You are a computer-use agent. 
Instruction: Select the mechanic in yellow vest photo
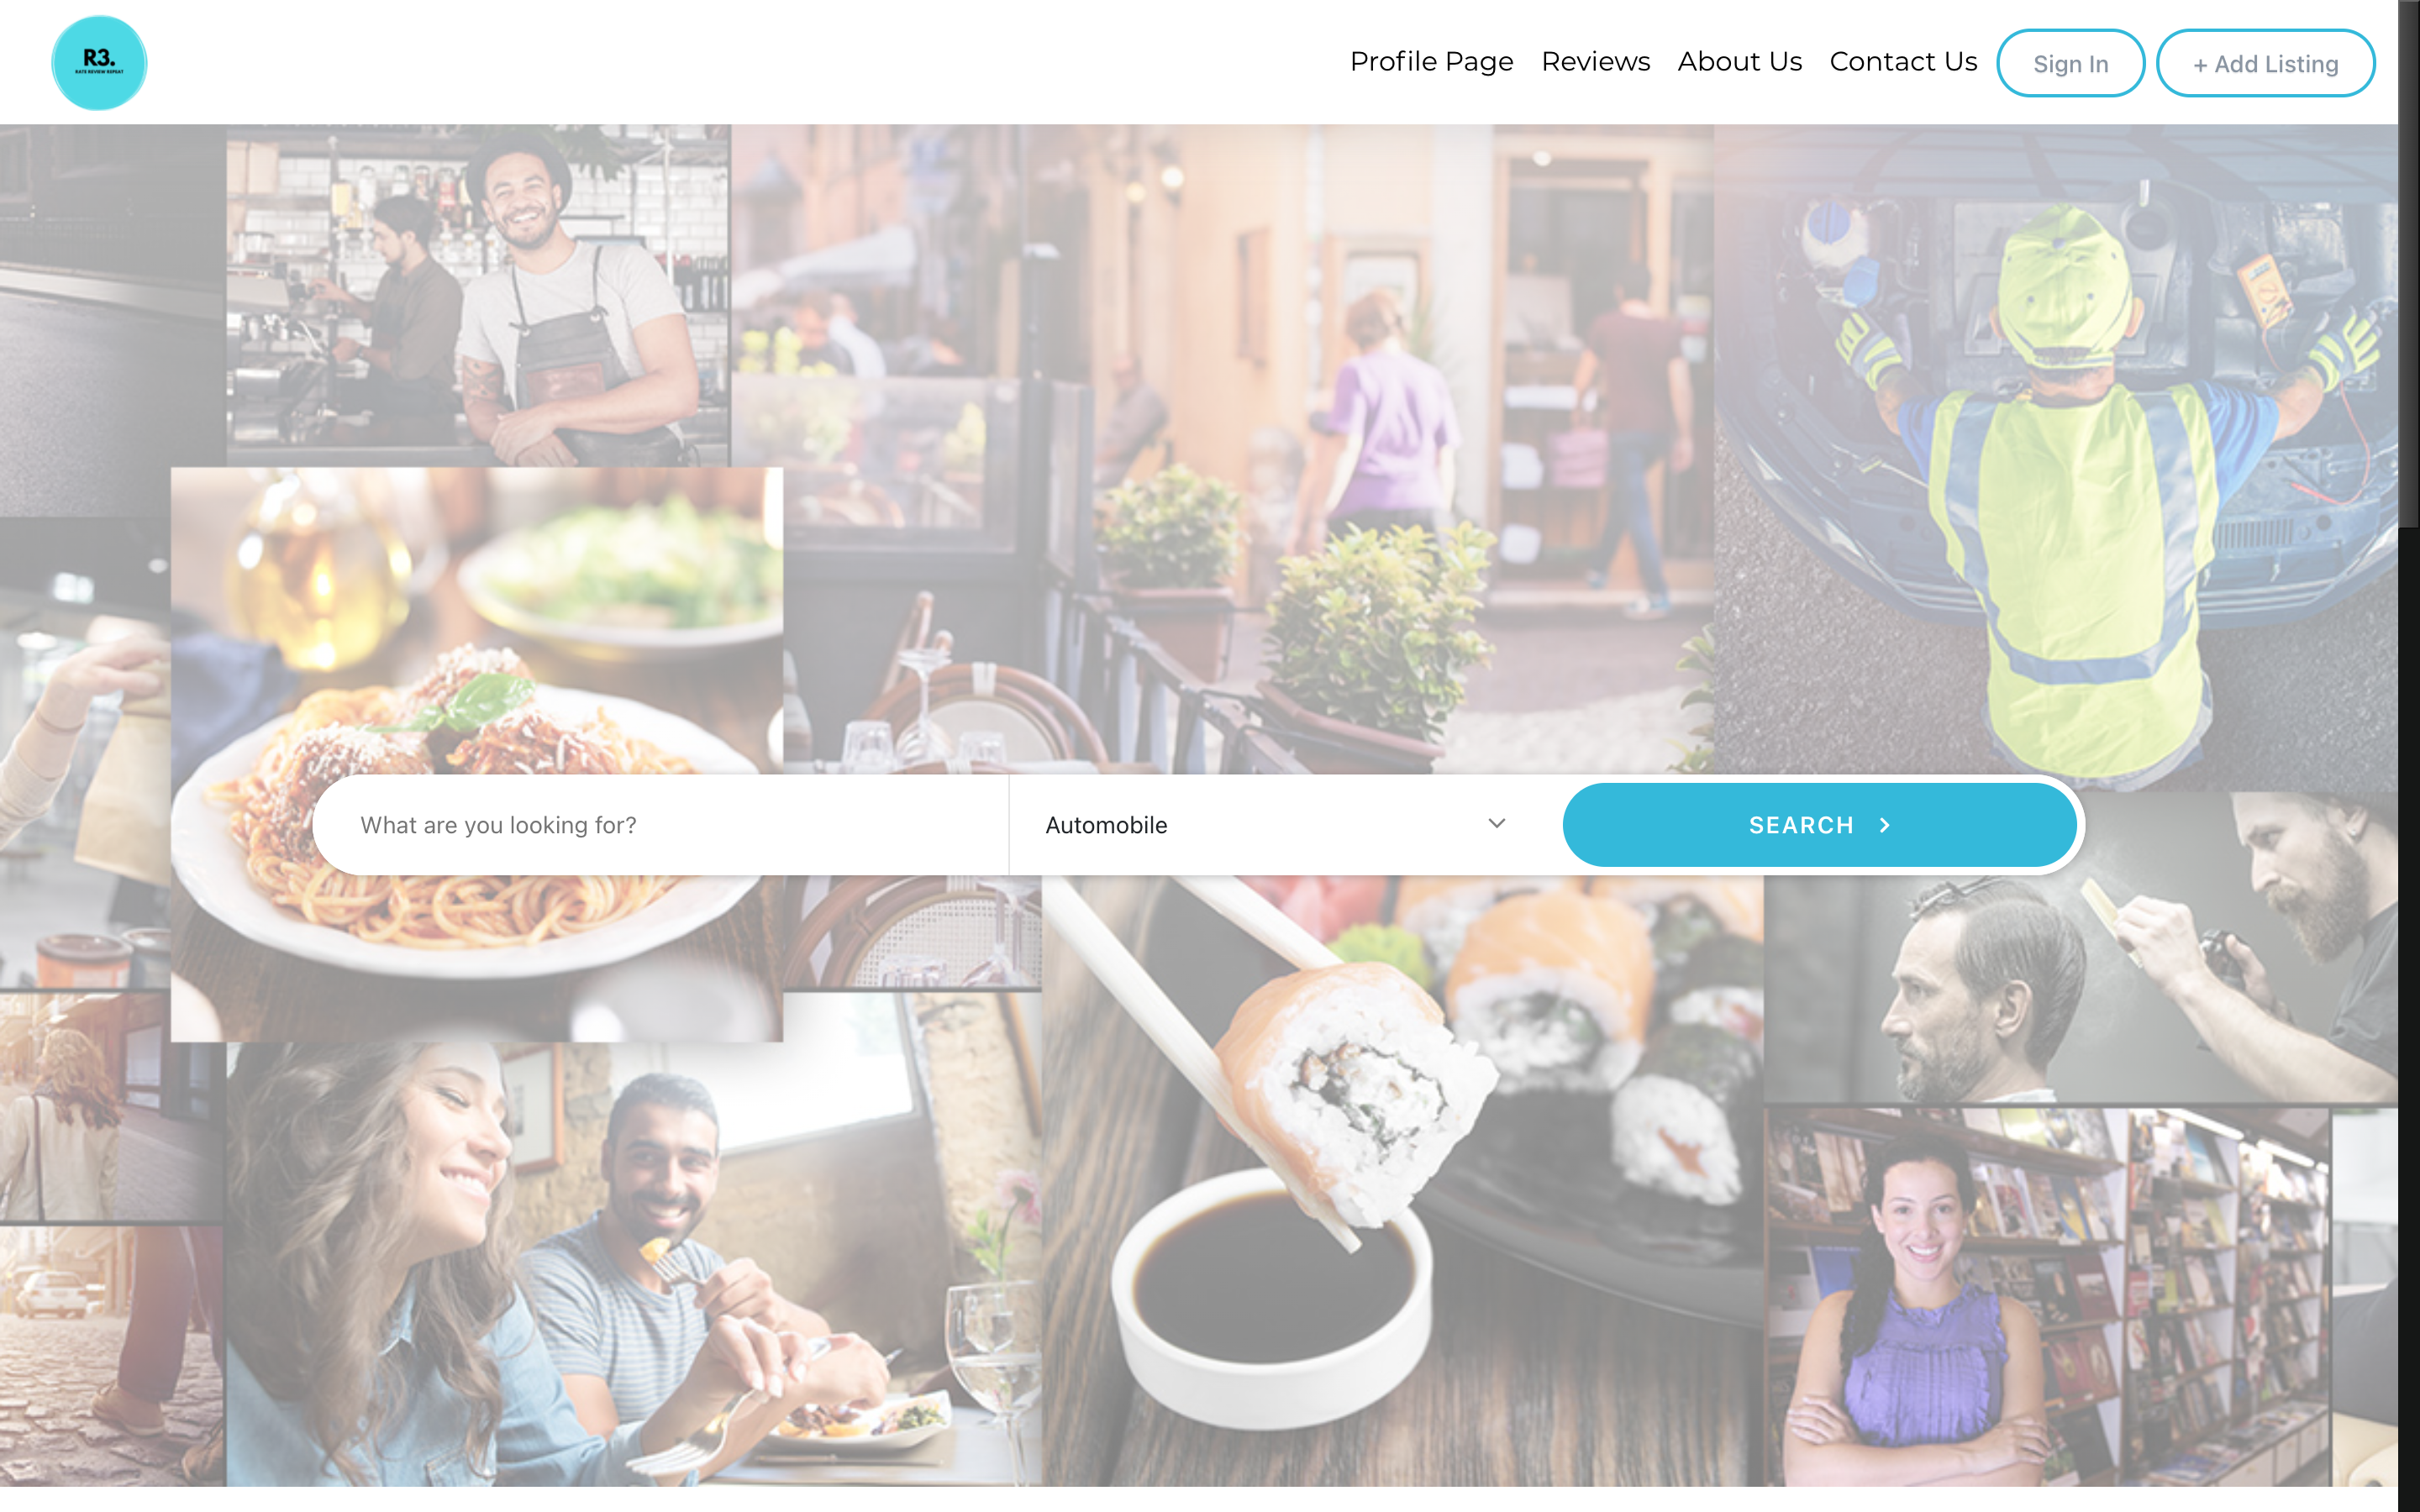pyautogui.click(x=2055, y=456)
